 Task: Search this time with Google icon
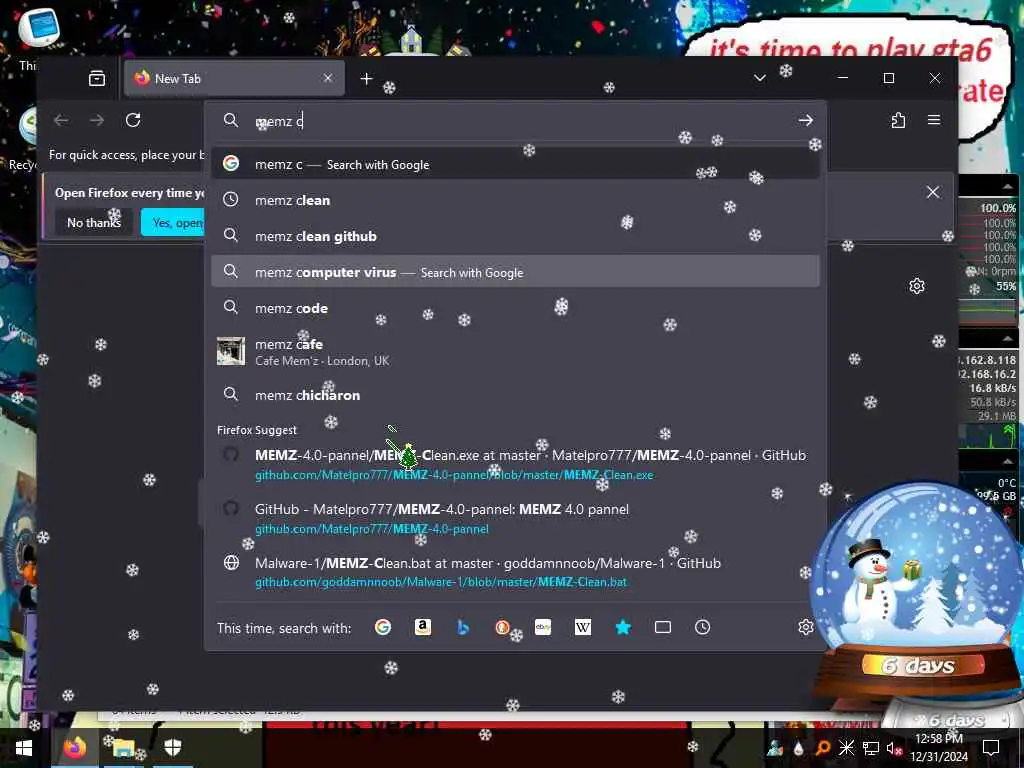383,627
